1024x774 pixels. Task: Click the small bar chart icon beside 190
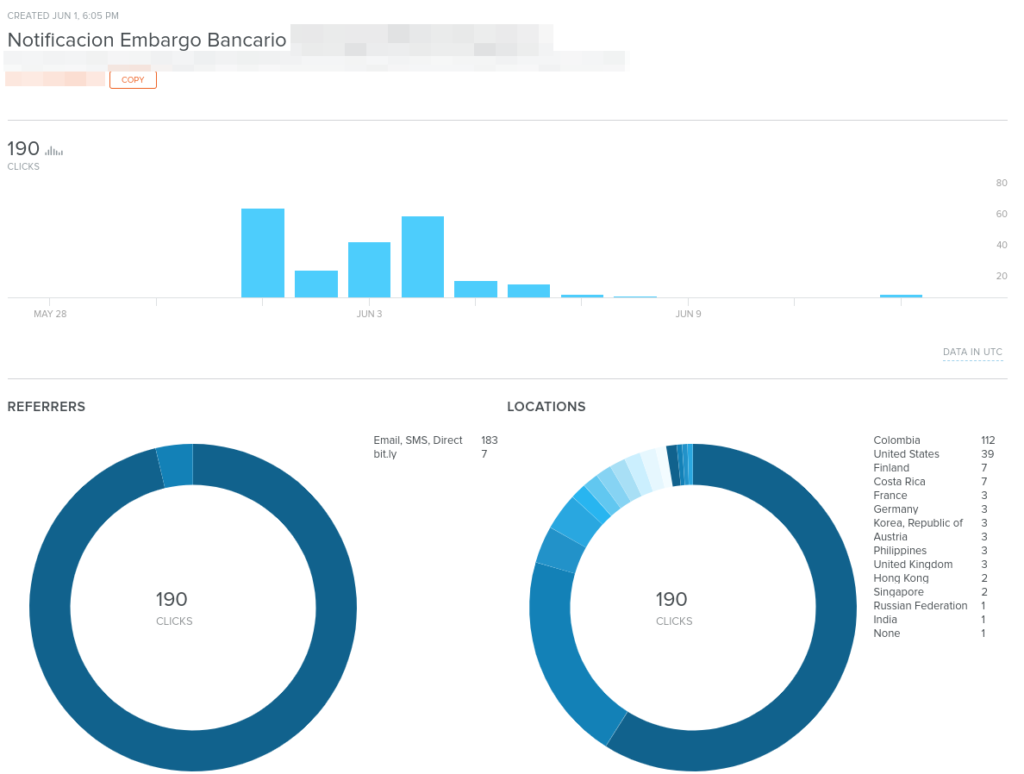pyautogui.click(x=54, y=151)
